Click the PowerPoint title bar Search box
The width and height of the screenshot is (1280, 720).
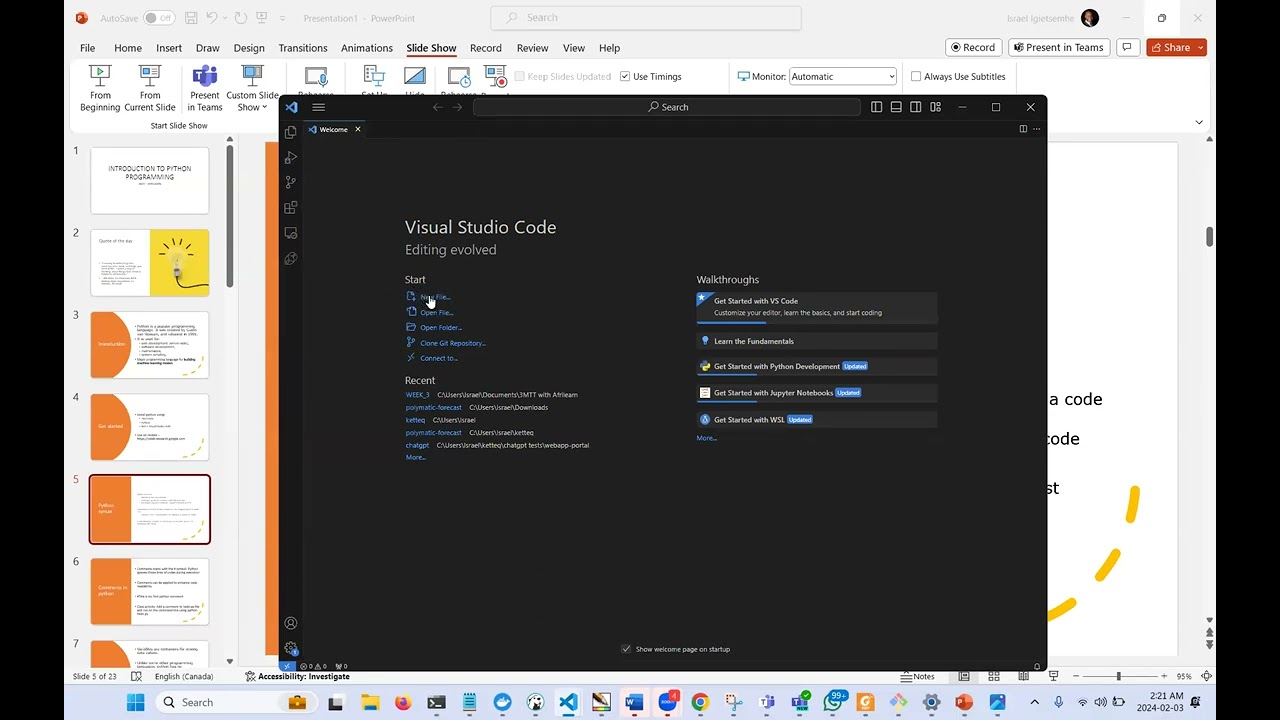point(646,17)
